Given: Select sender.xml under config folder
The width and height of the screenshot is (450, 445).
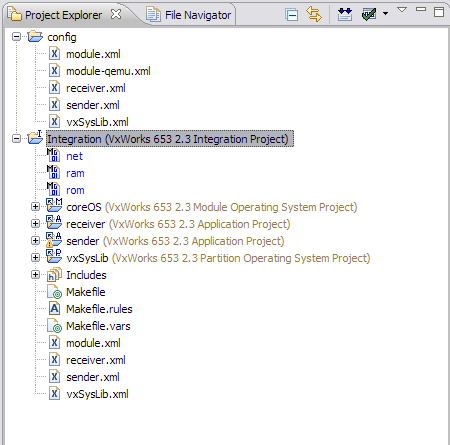Looking at the screenshot, I should tap(93, 105).
